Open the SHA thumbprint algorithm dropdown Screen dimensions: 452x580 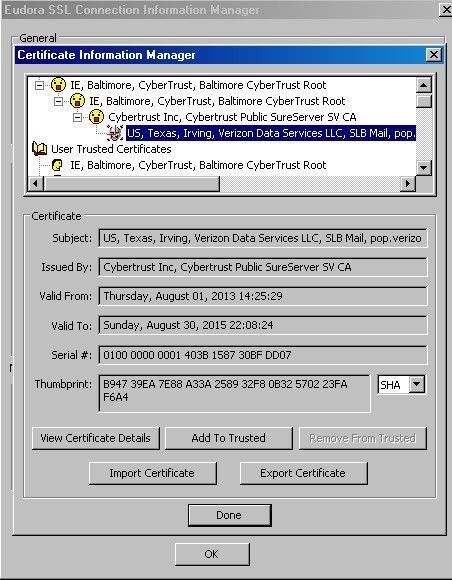(417, 384)
